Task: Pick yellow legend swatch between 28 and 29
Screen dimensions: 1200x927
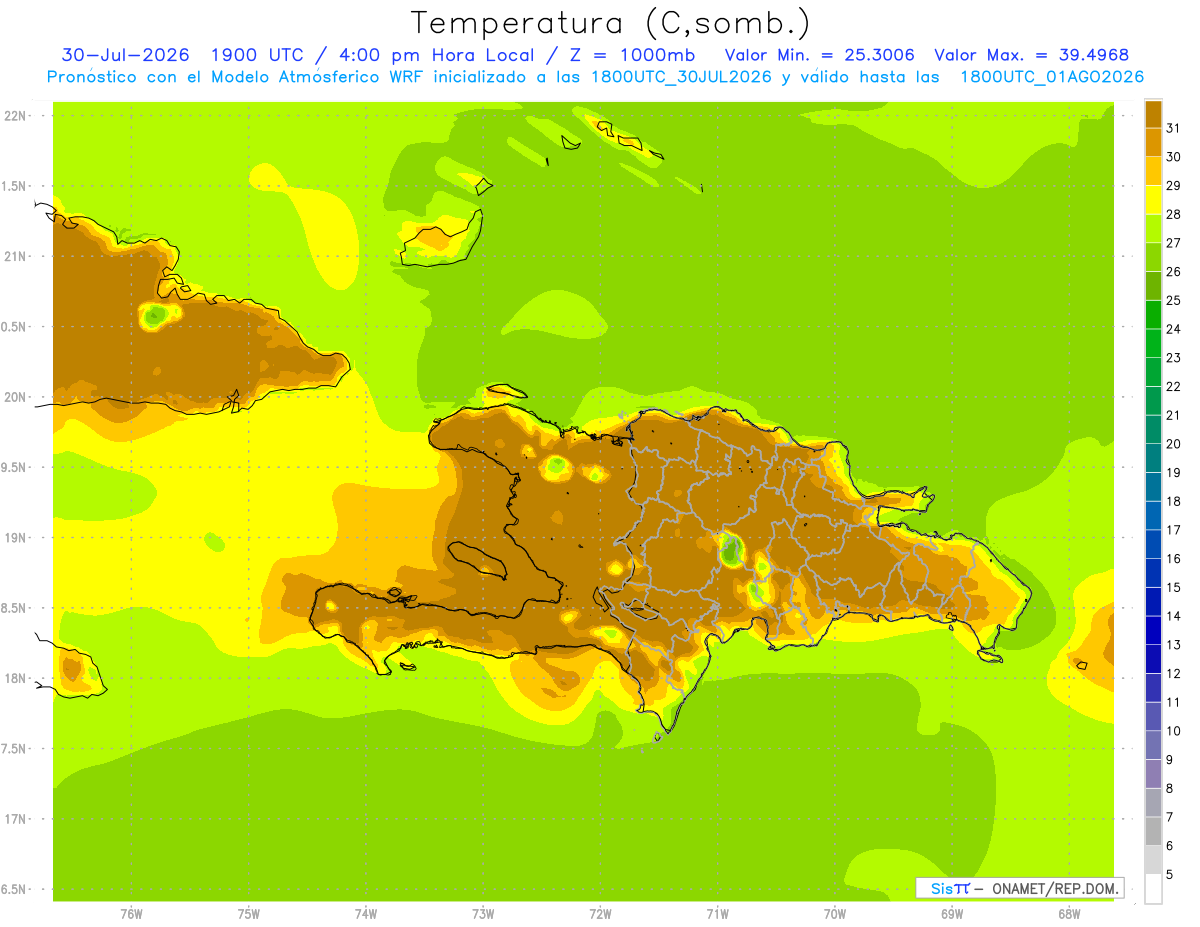Action: point(1153,200)
